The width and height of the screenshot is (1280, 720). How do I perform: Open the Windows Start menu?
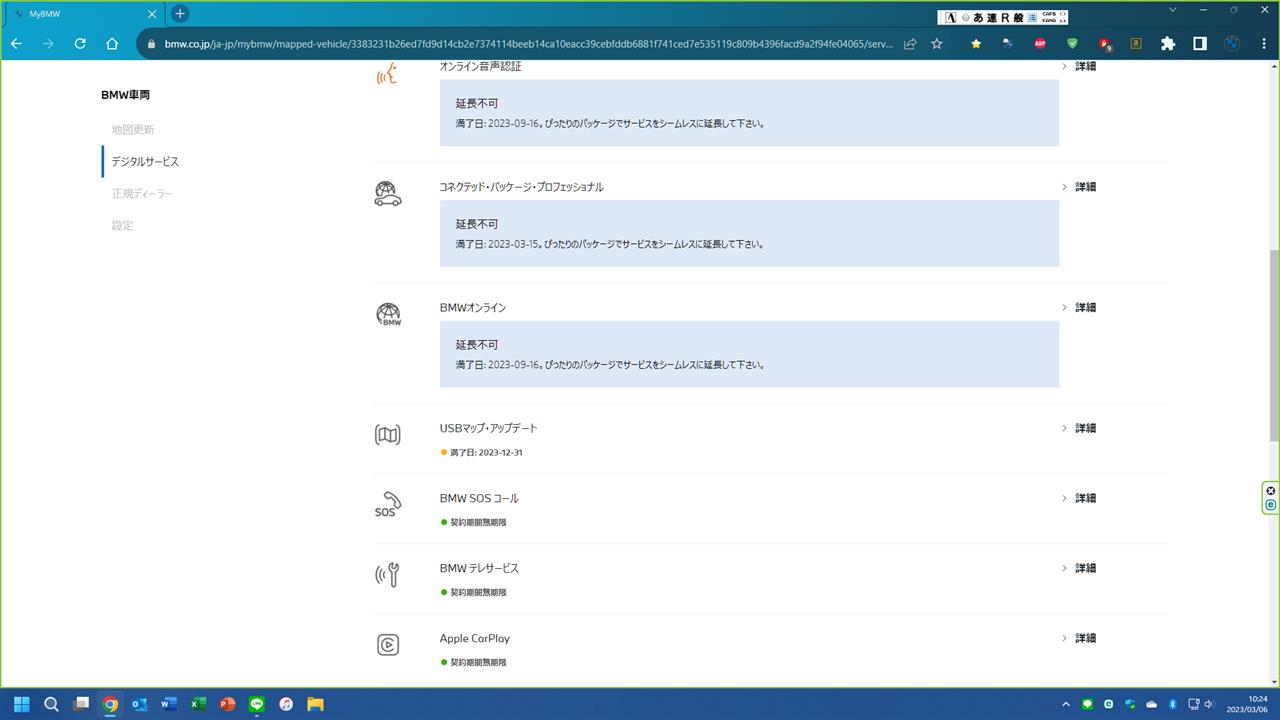21,704
